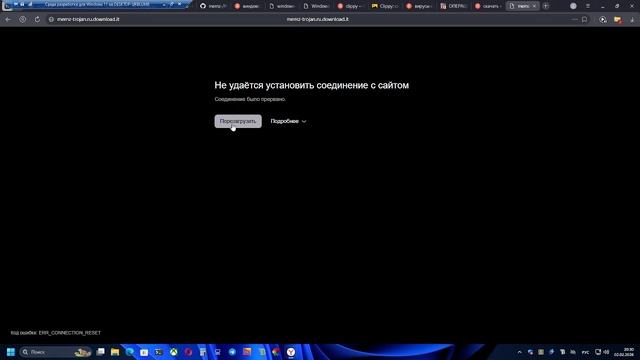Click the network and volume tray icons
Viewport: 640px width, 360px height.
602,352
